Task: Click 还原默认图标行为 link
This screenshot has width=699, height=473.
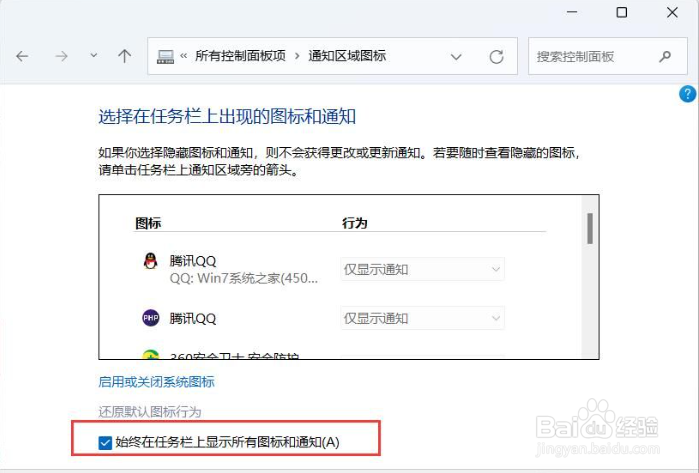Action: coord(150,411)
